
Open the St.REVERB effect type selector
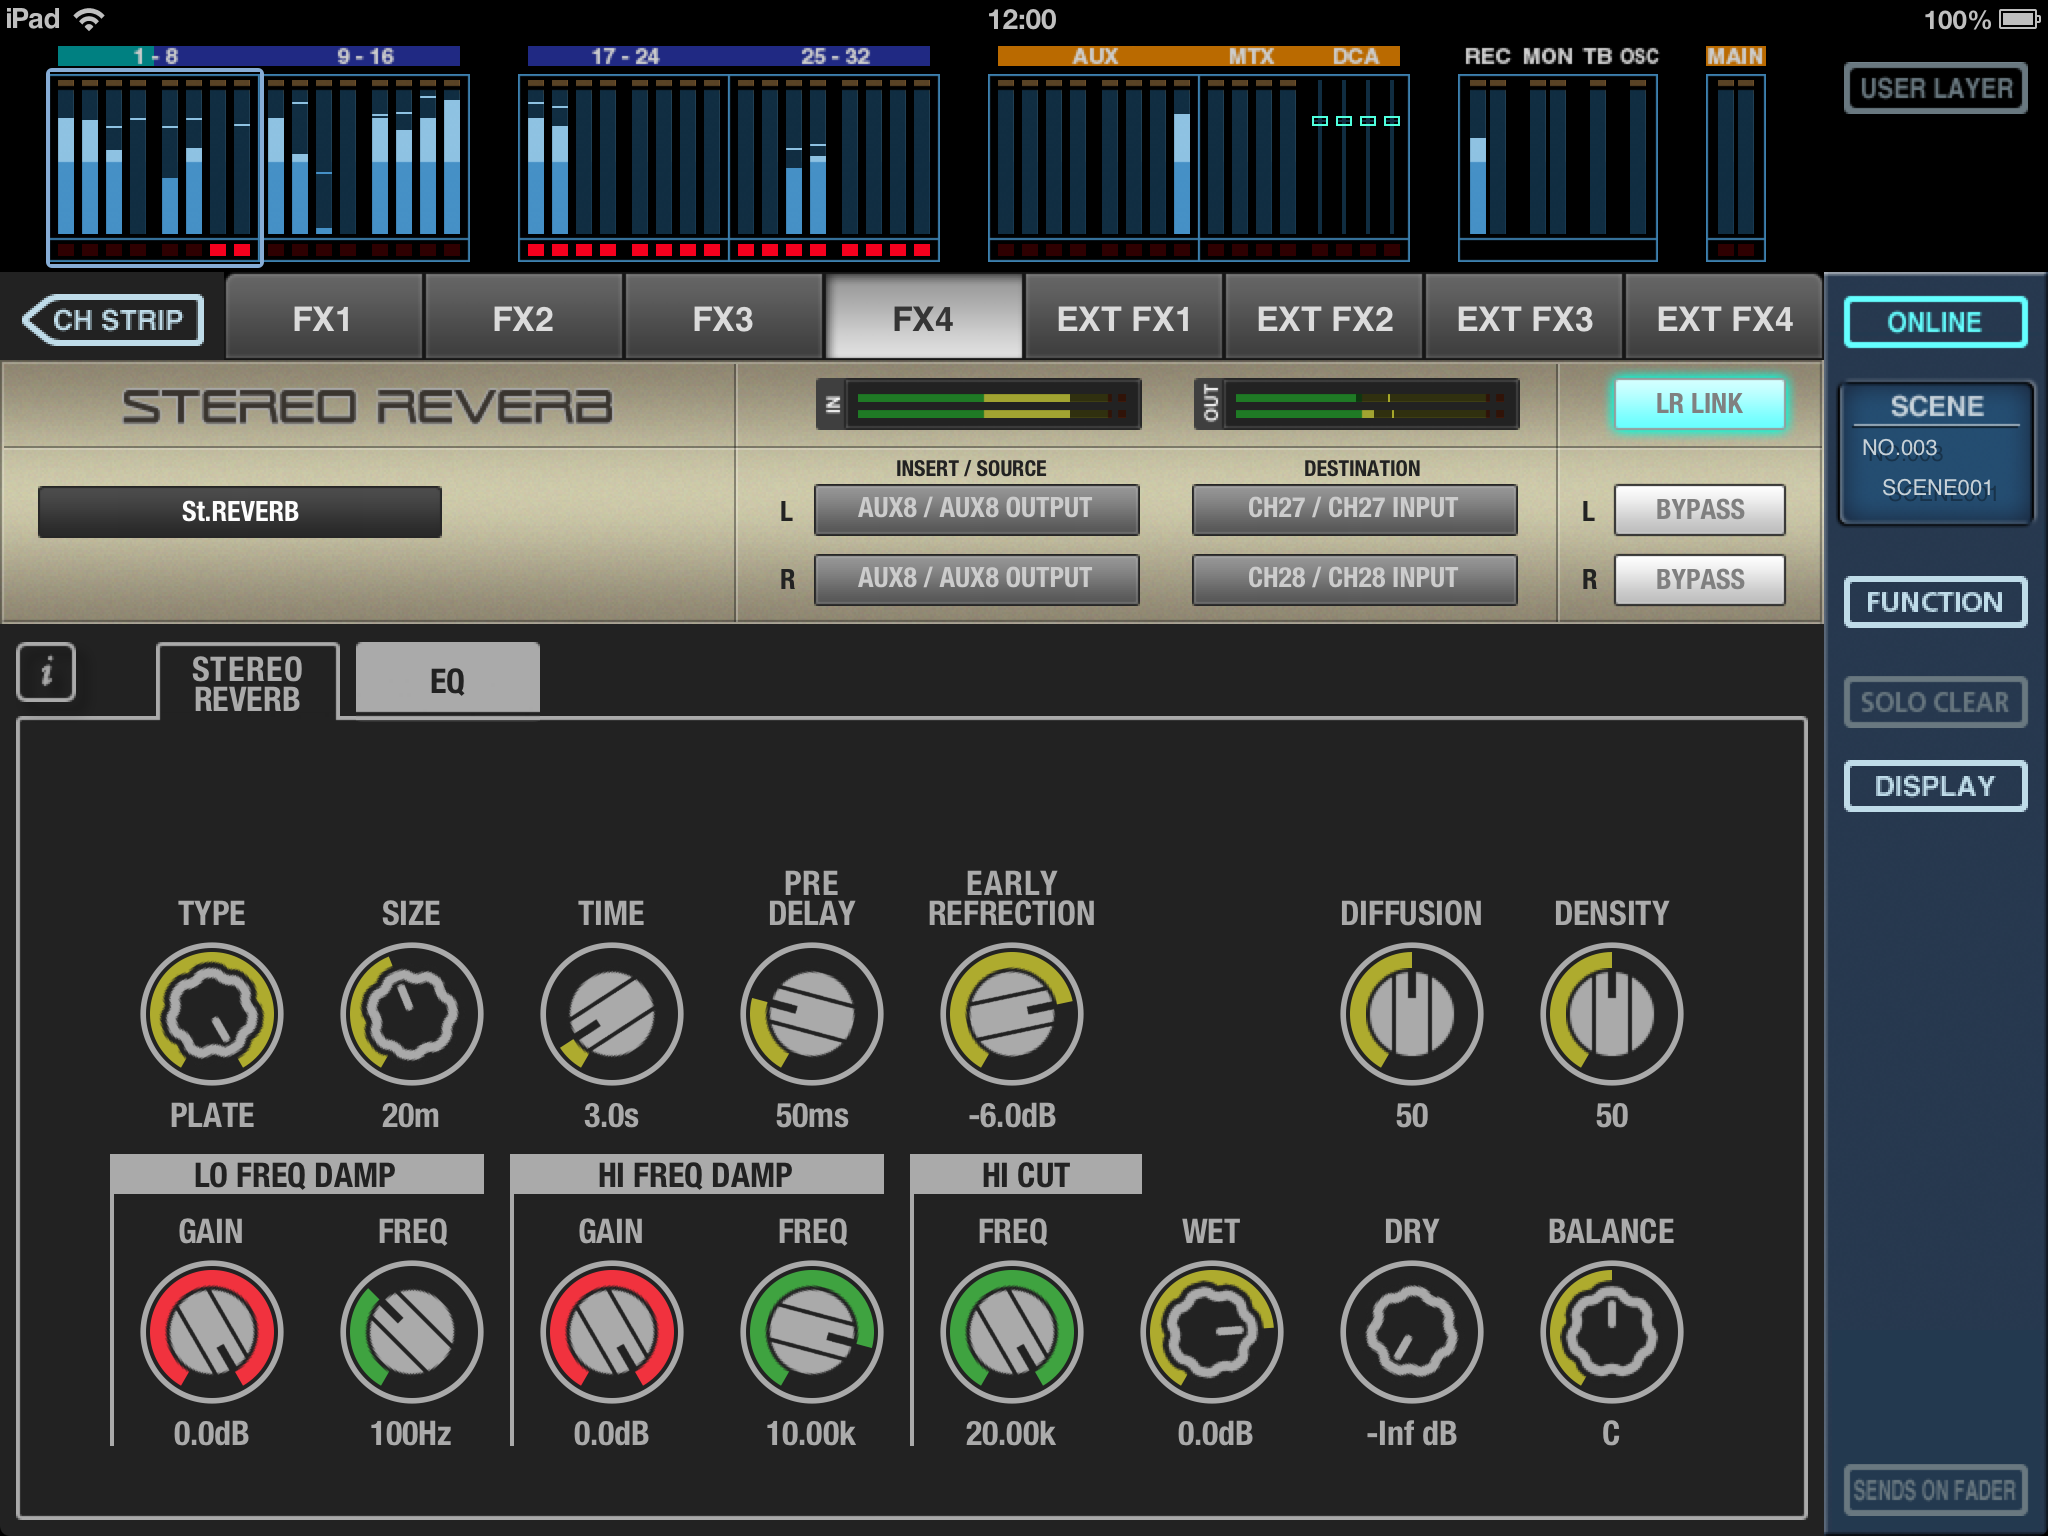[x=240, y=512]
